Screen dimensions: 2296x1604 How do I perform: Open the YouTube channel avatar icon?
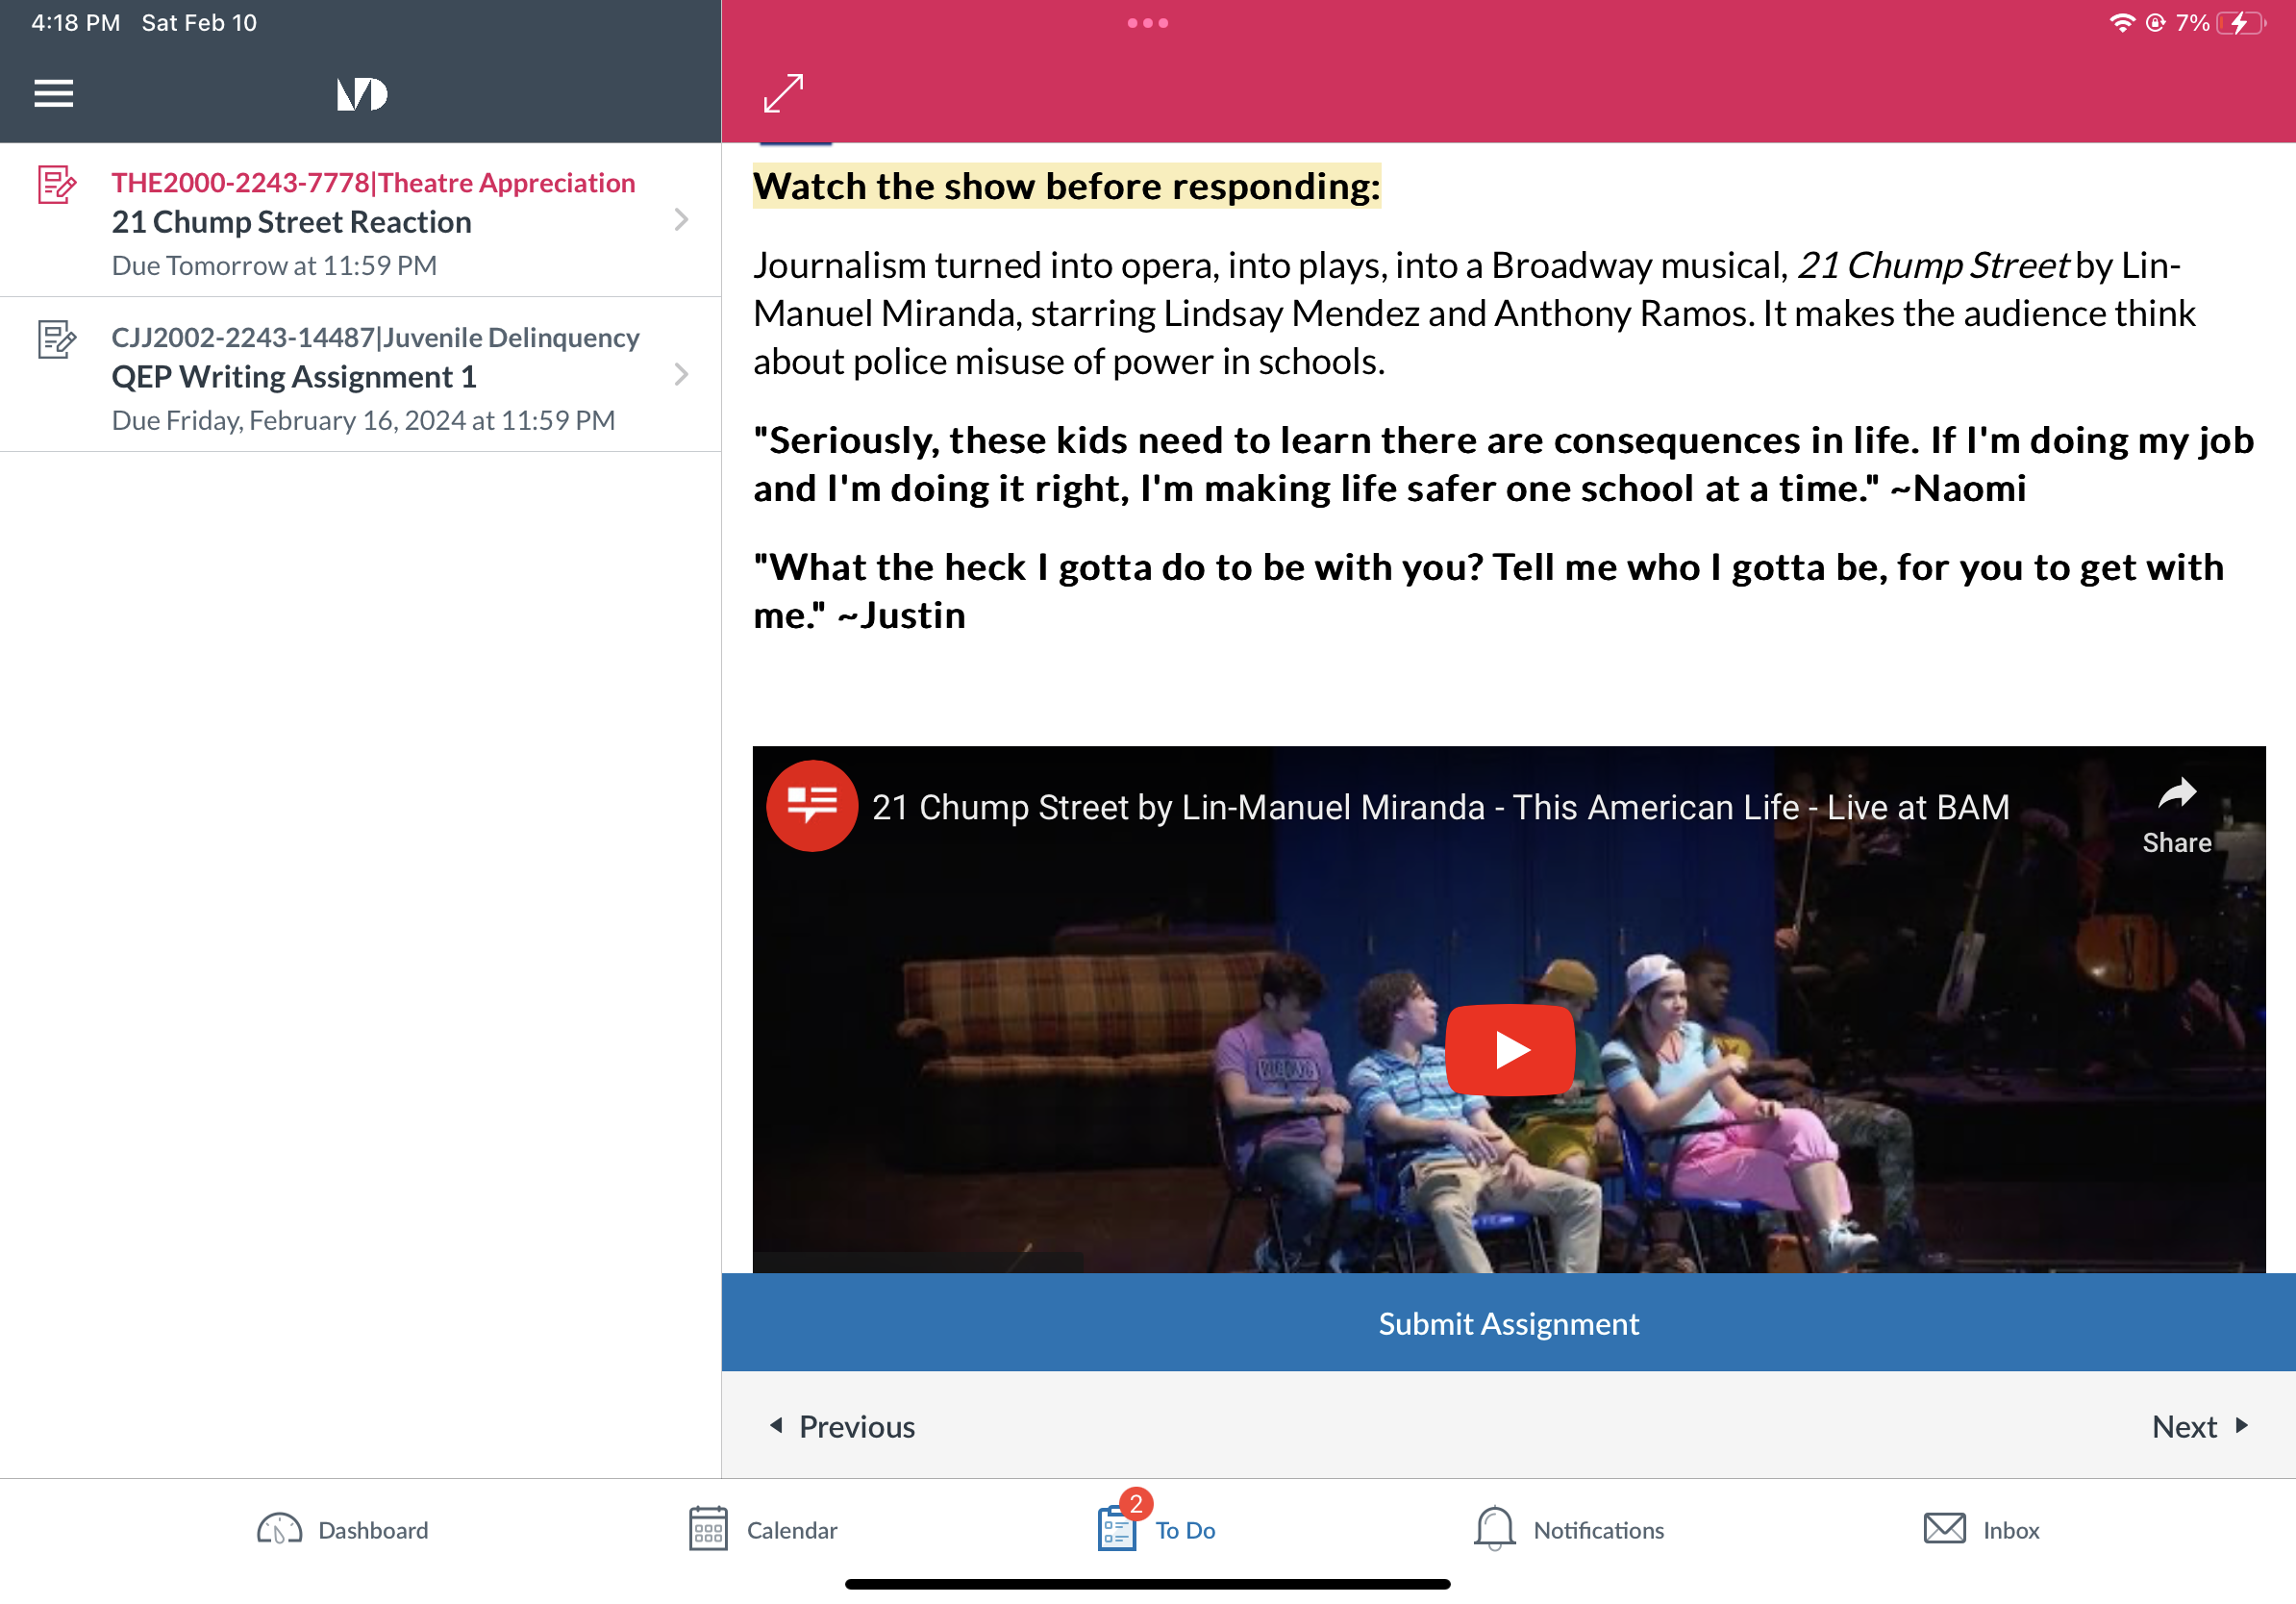click(812, 807)
